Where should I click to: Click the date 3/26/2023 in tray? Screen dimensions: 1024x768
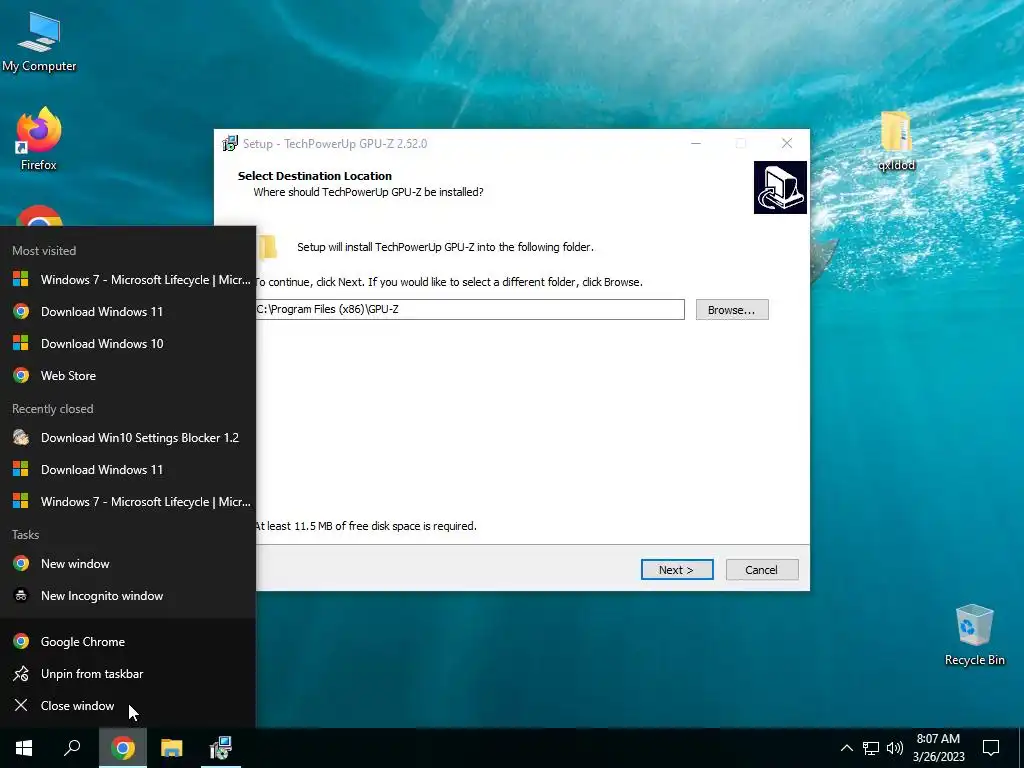pyautogui.click(x=938, y=757)
